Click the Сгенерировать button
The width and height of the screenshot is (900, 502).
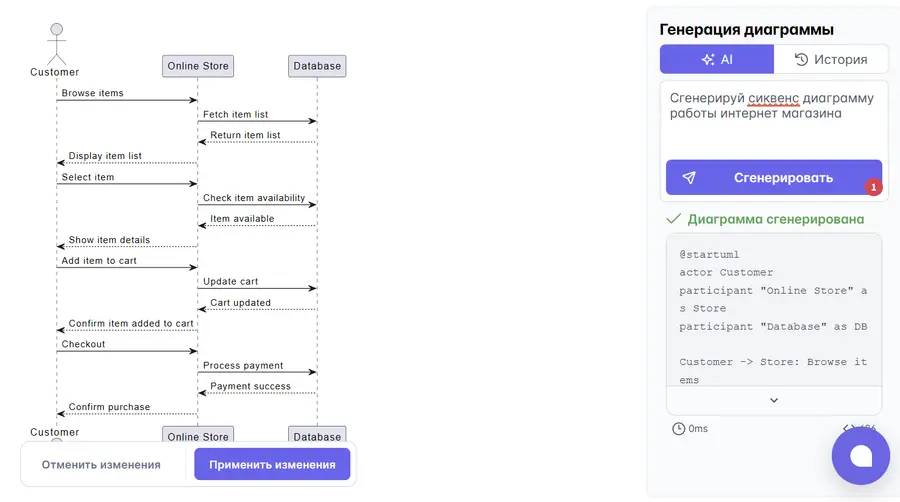(774, 178)
